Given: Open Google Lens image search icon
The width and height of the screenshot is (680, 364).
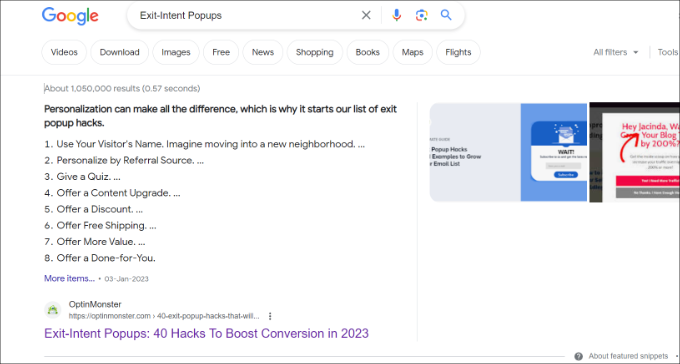Looking at the screenshot, I should click(421, 15).
